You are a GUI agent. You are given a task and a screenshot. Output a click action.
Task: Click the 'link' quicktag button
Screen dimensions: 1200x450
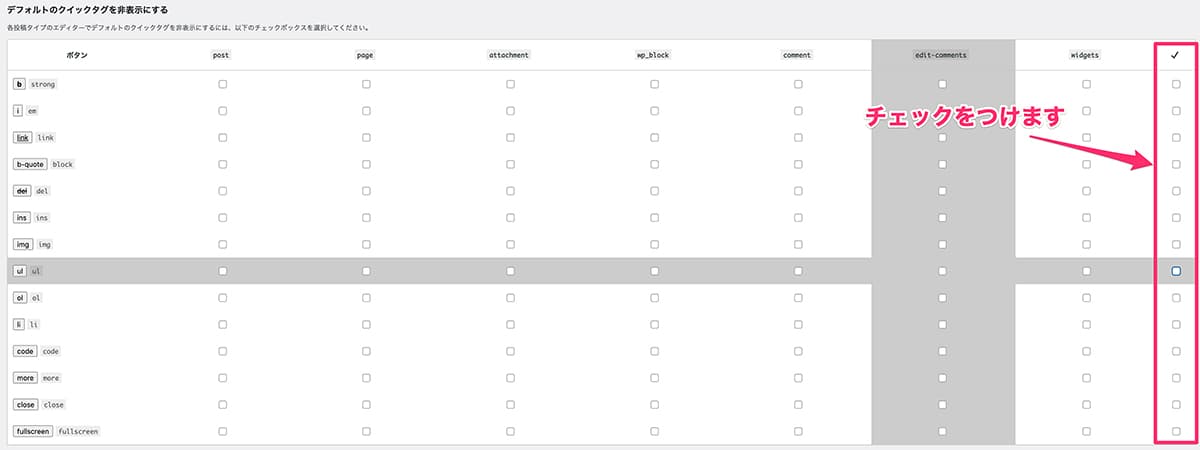[22, 137]
